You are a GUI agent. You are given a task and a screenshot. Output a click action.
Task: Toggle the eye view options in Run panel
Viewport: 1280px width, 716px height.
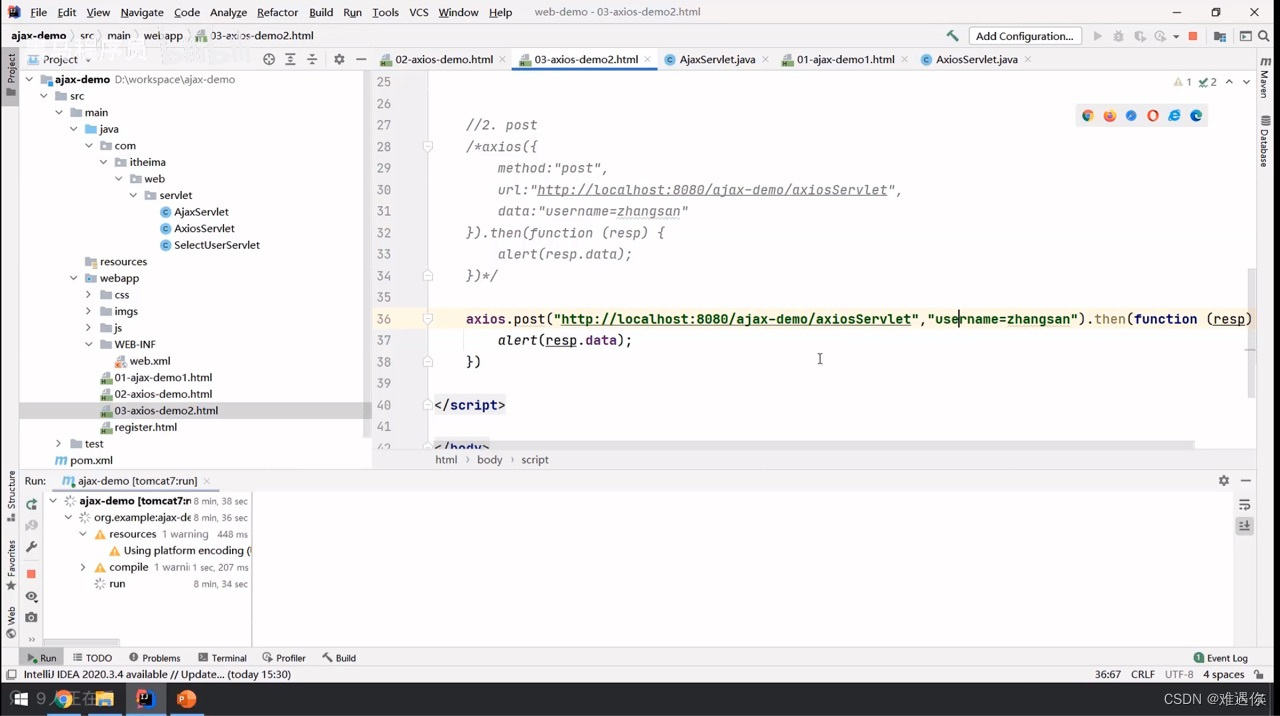click(x=31, y=596)
